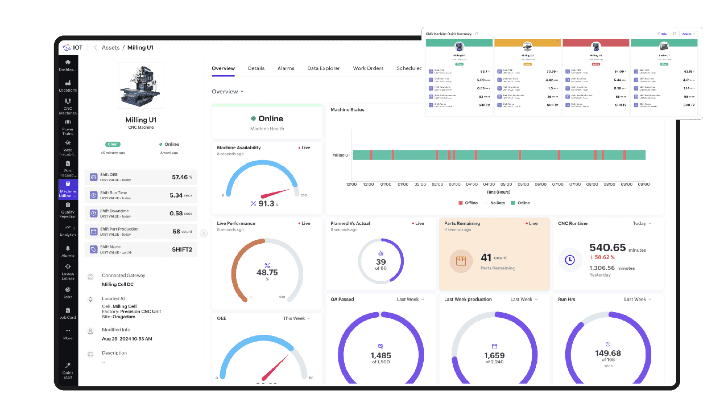728x410 pixels.
Task: Click the Modified Info person icon
Action: [91, 331]
